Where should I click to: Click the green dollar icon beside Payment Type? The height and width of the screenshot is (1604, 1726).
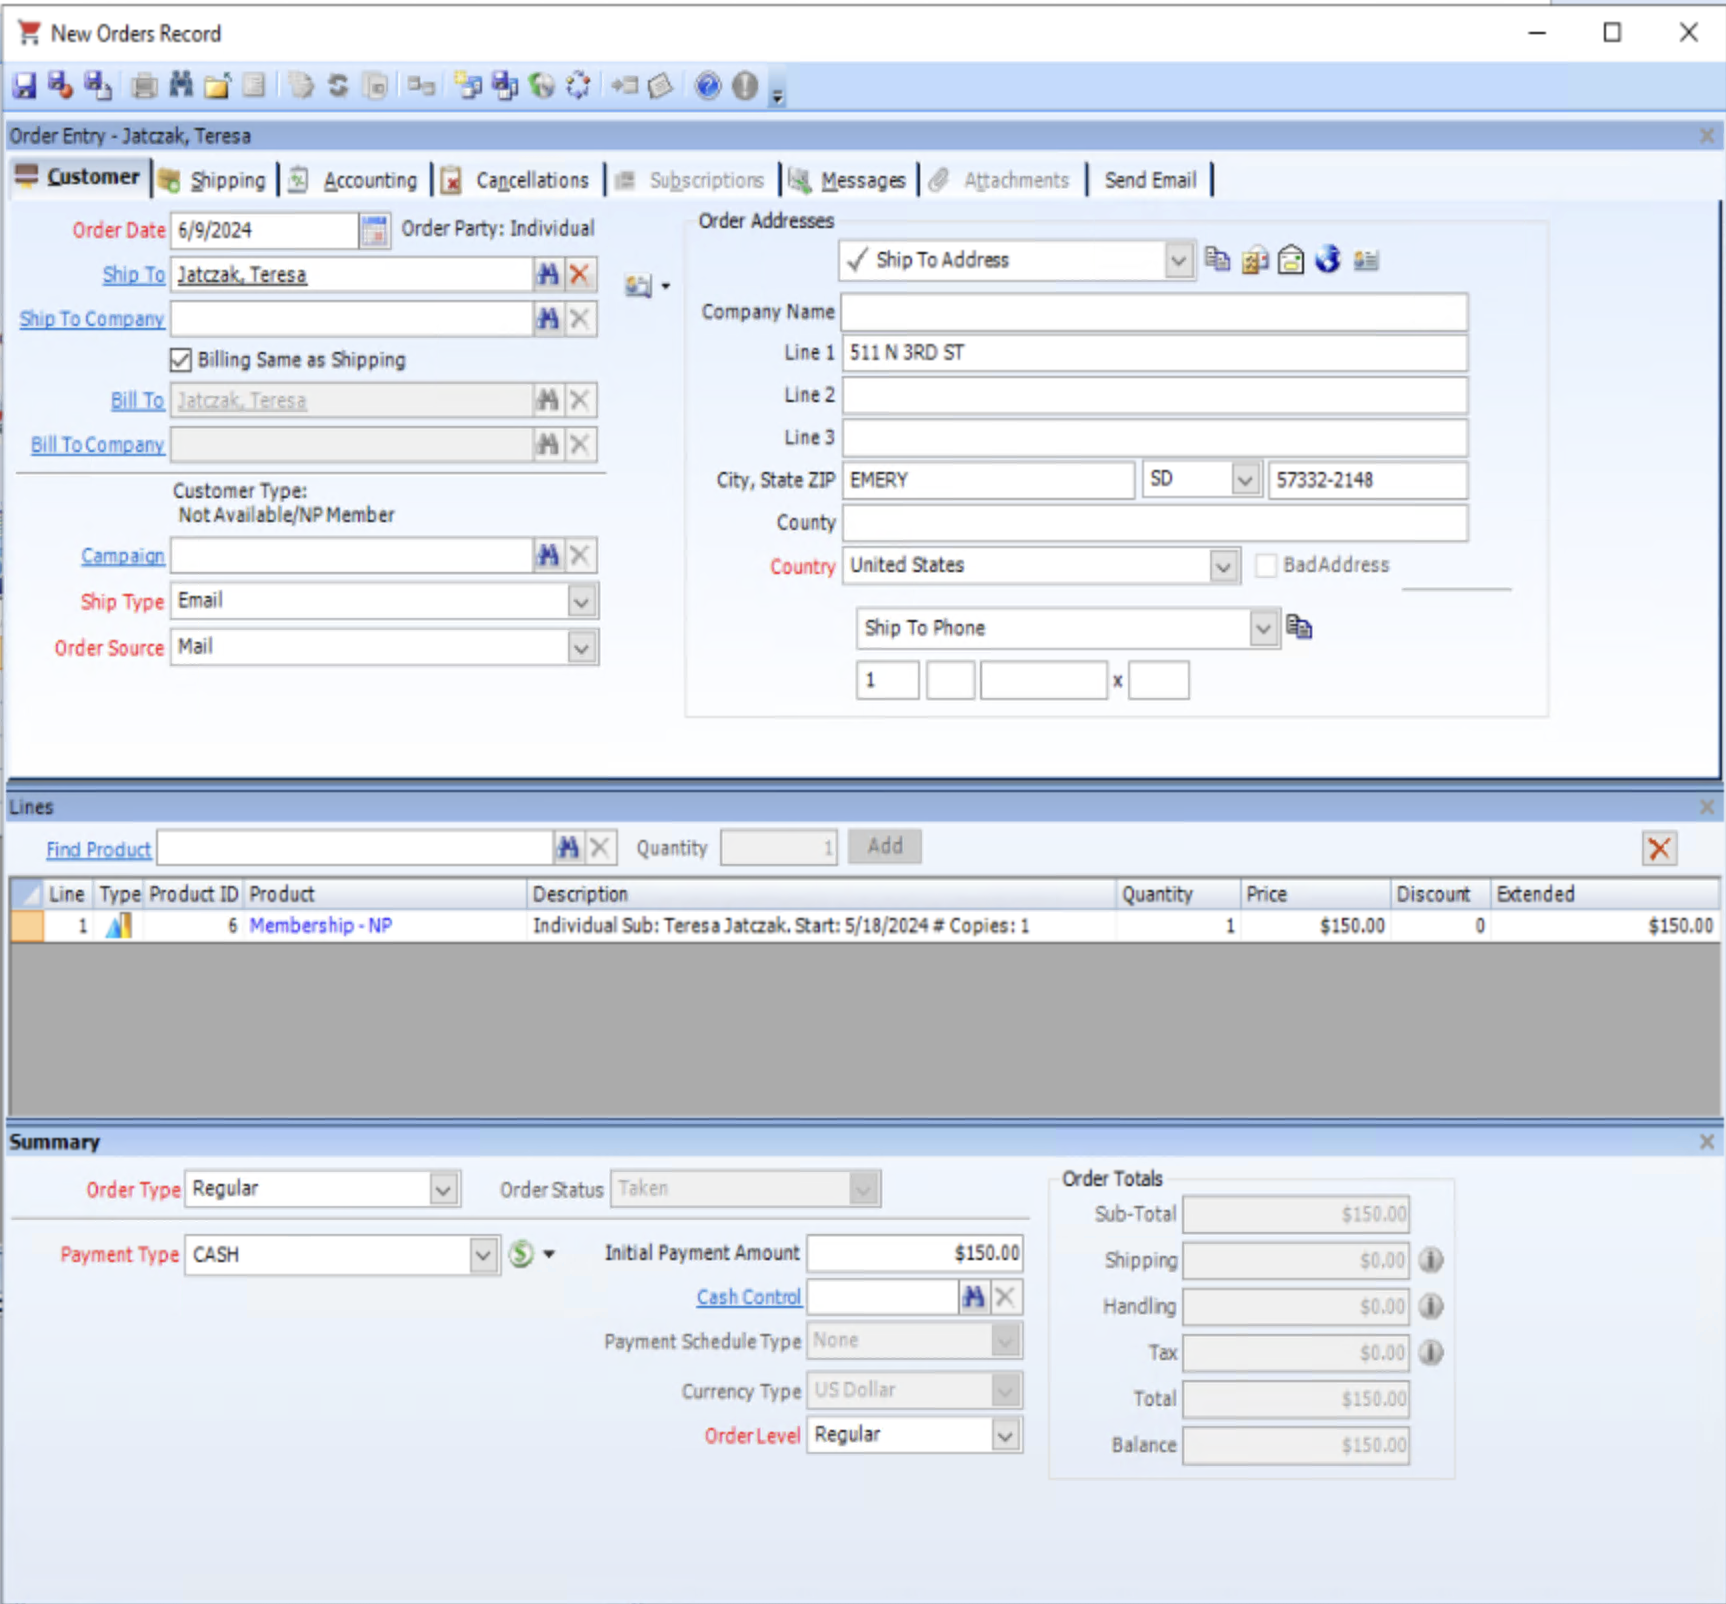coord(521,1253)
